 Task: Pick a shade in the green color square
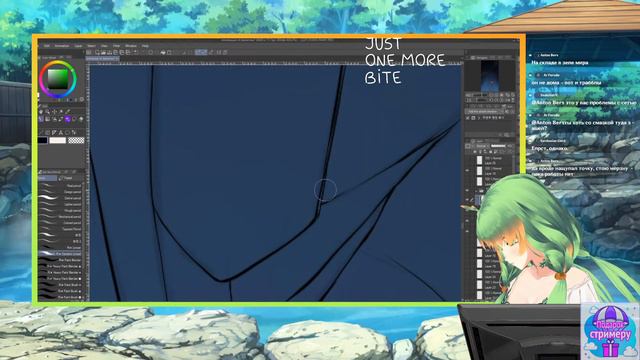[x=58, y=79]
